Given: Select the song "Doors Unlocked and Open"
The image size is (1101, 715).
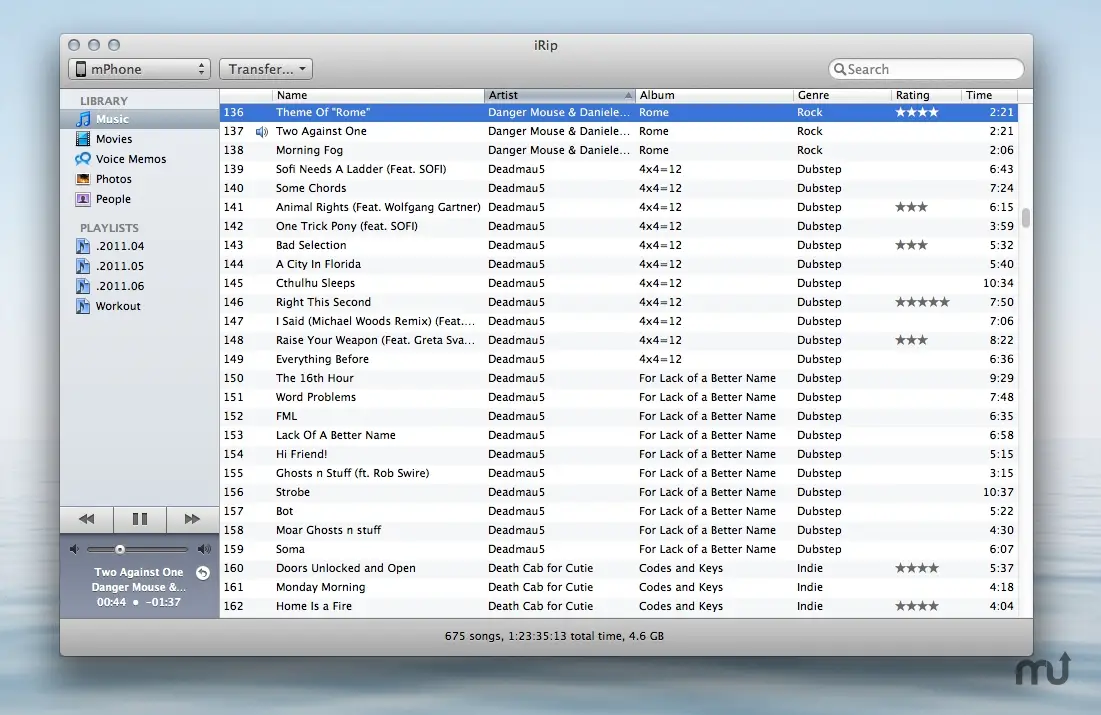Looking at the screenshot, I should tap(619, 568).
